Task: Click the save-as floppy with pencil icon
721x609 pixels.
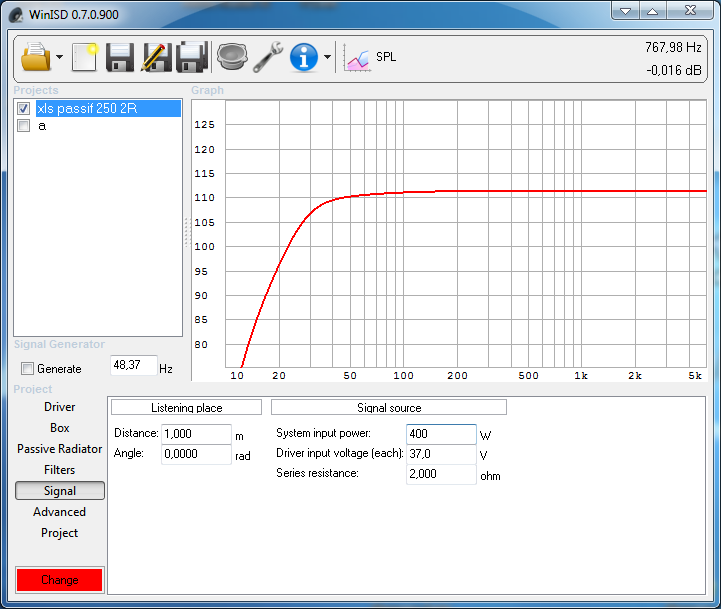Action: pyautogui.click(x=155, y=57)
